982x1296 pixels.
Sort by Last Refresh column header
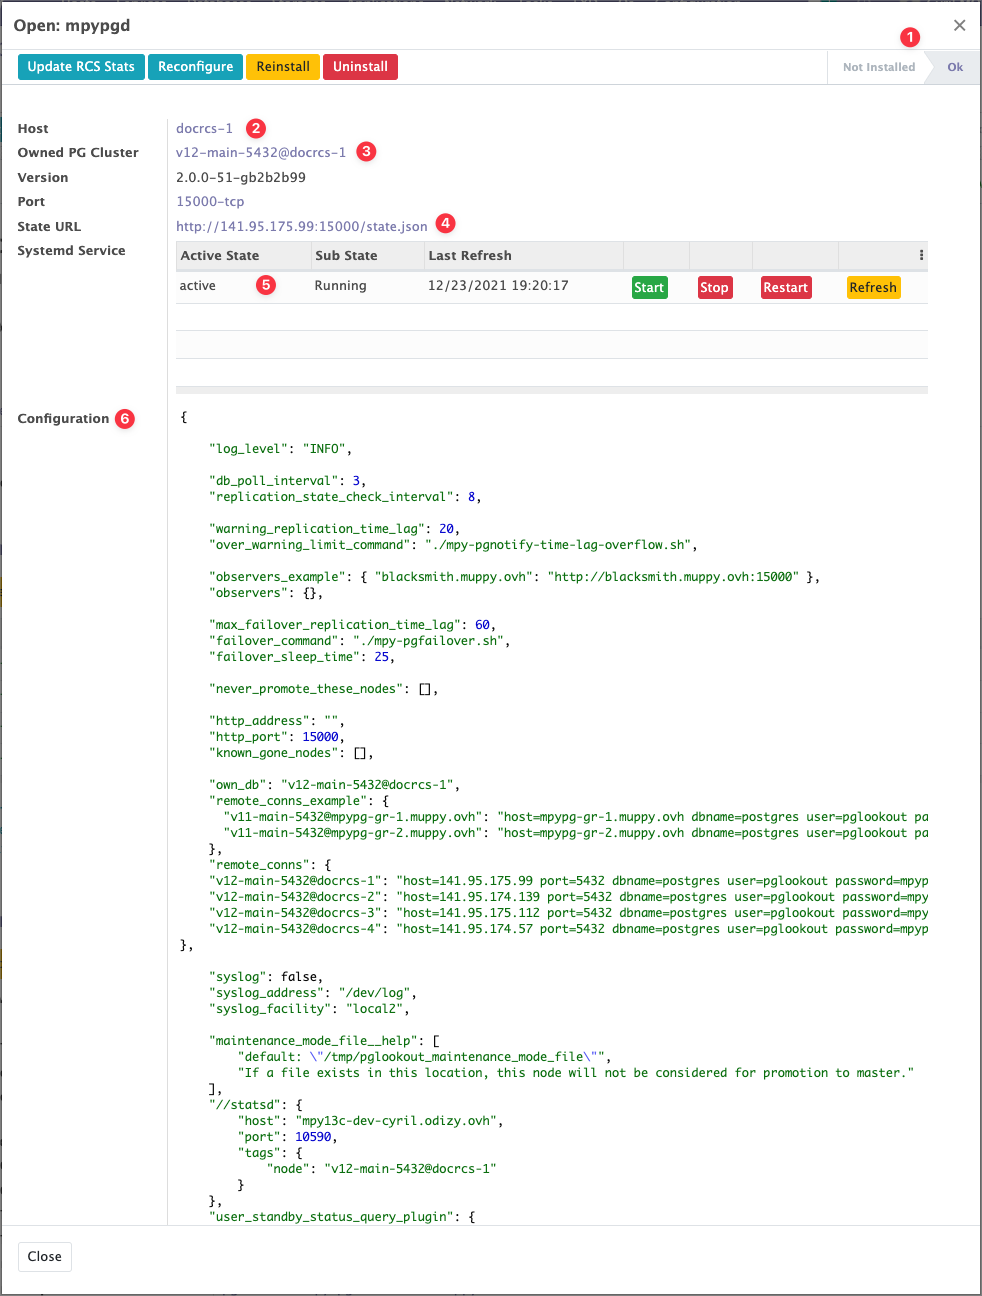[x=470, y=256]
